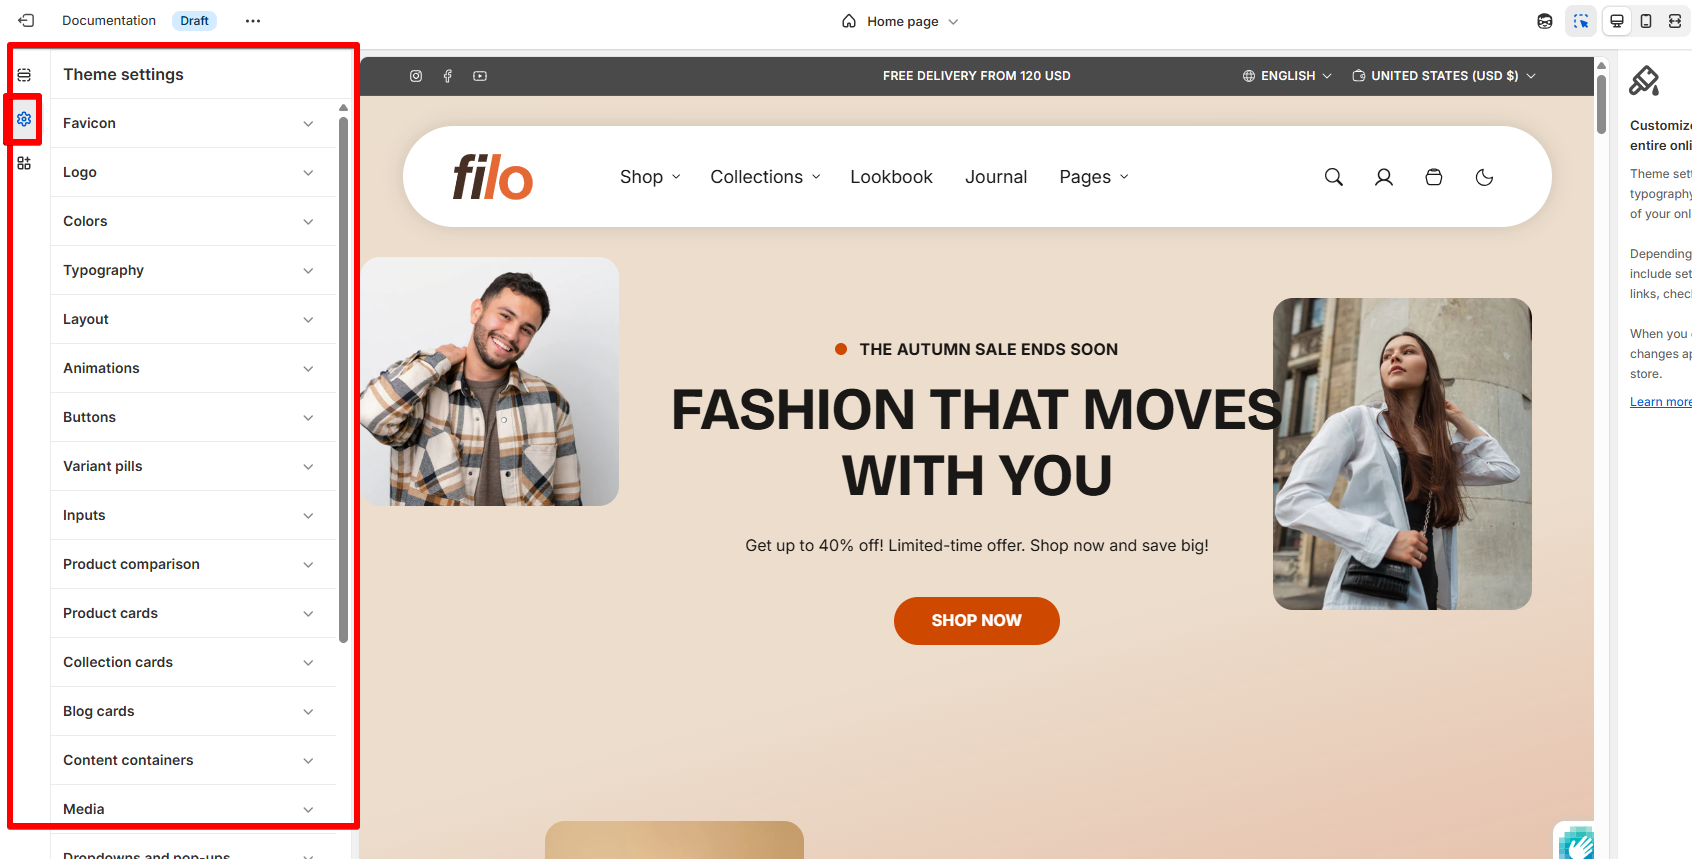
Task: Open the ENGLISH language selector
Action: (1287, 76)
